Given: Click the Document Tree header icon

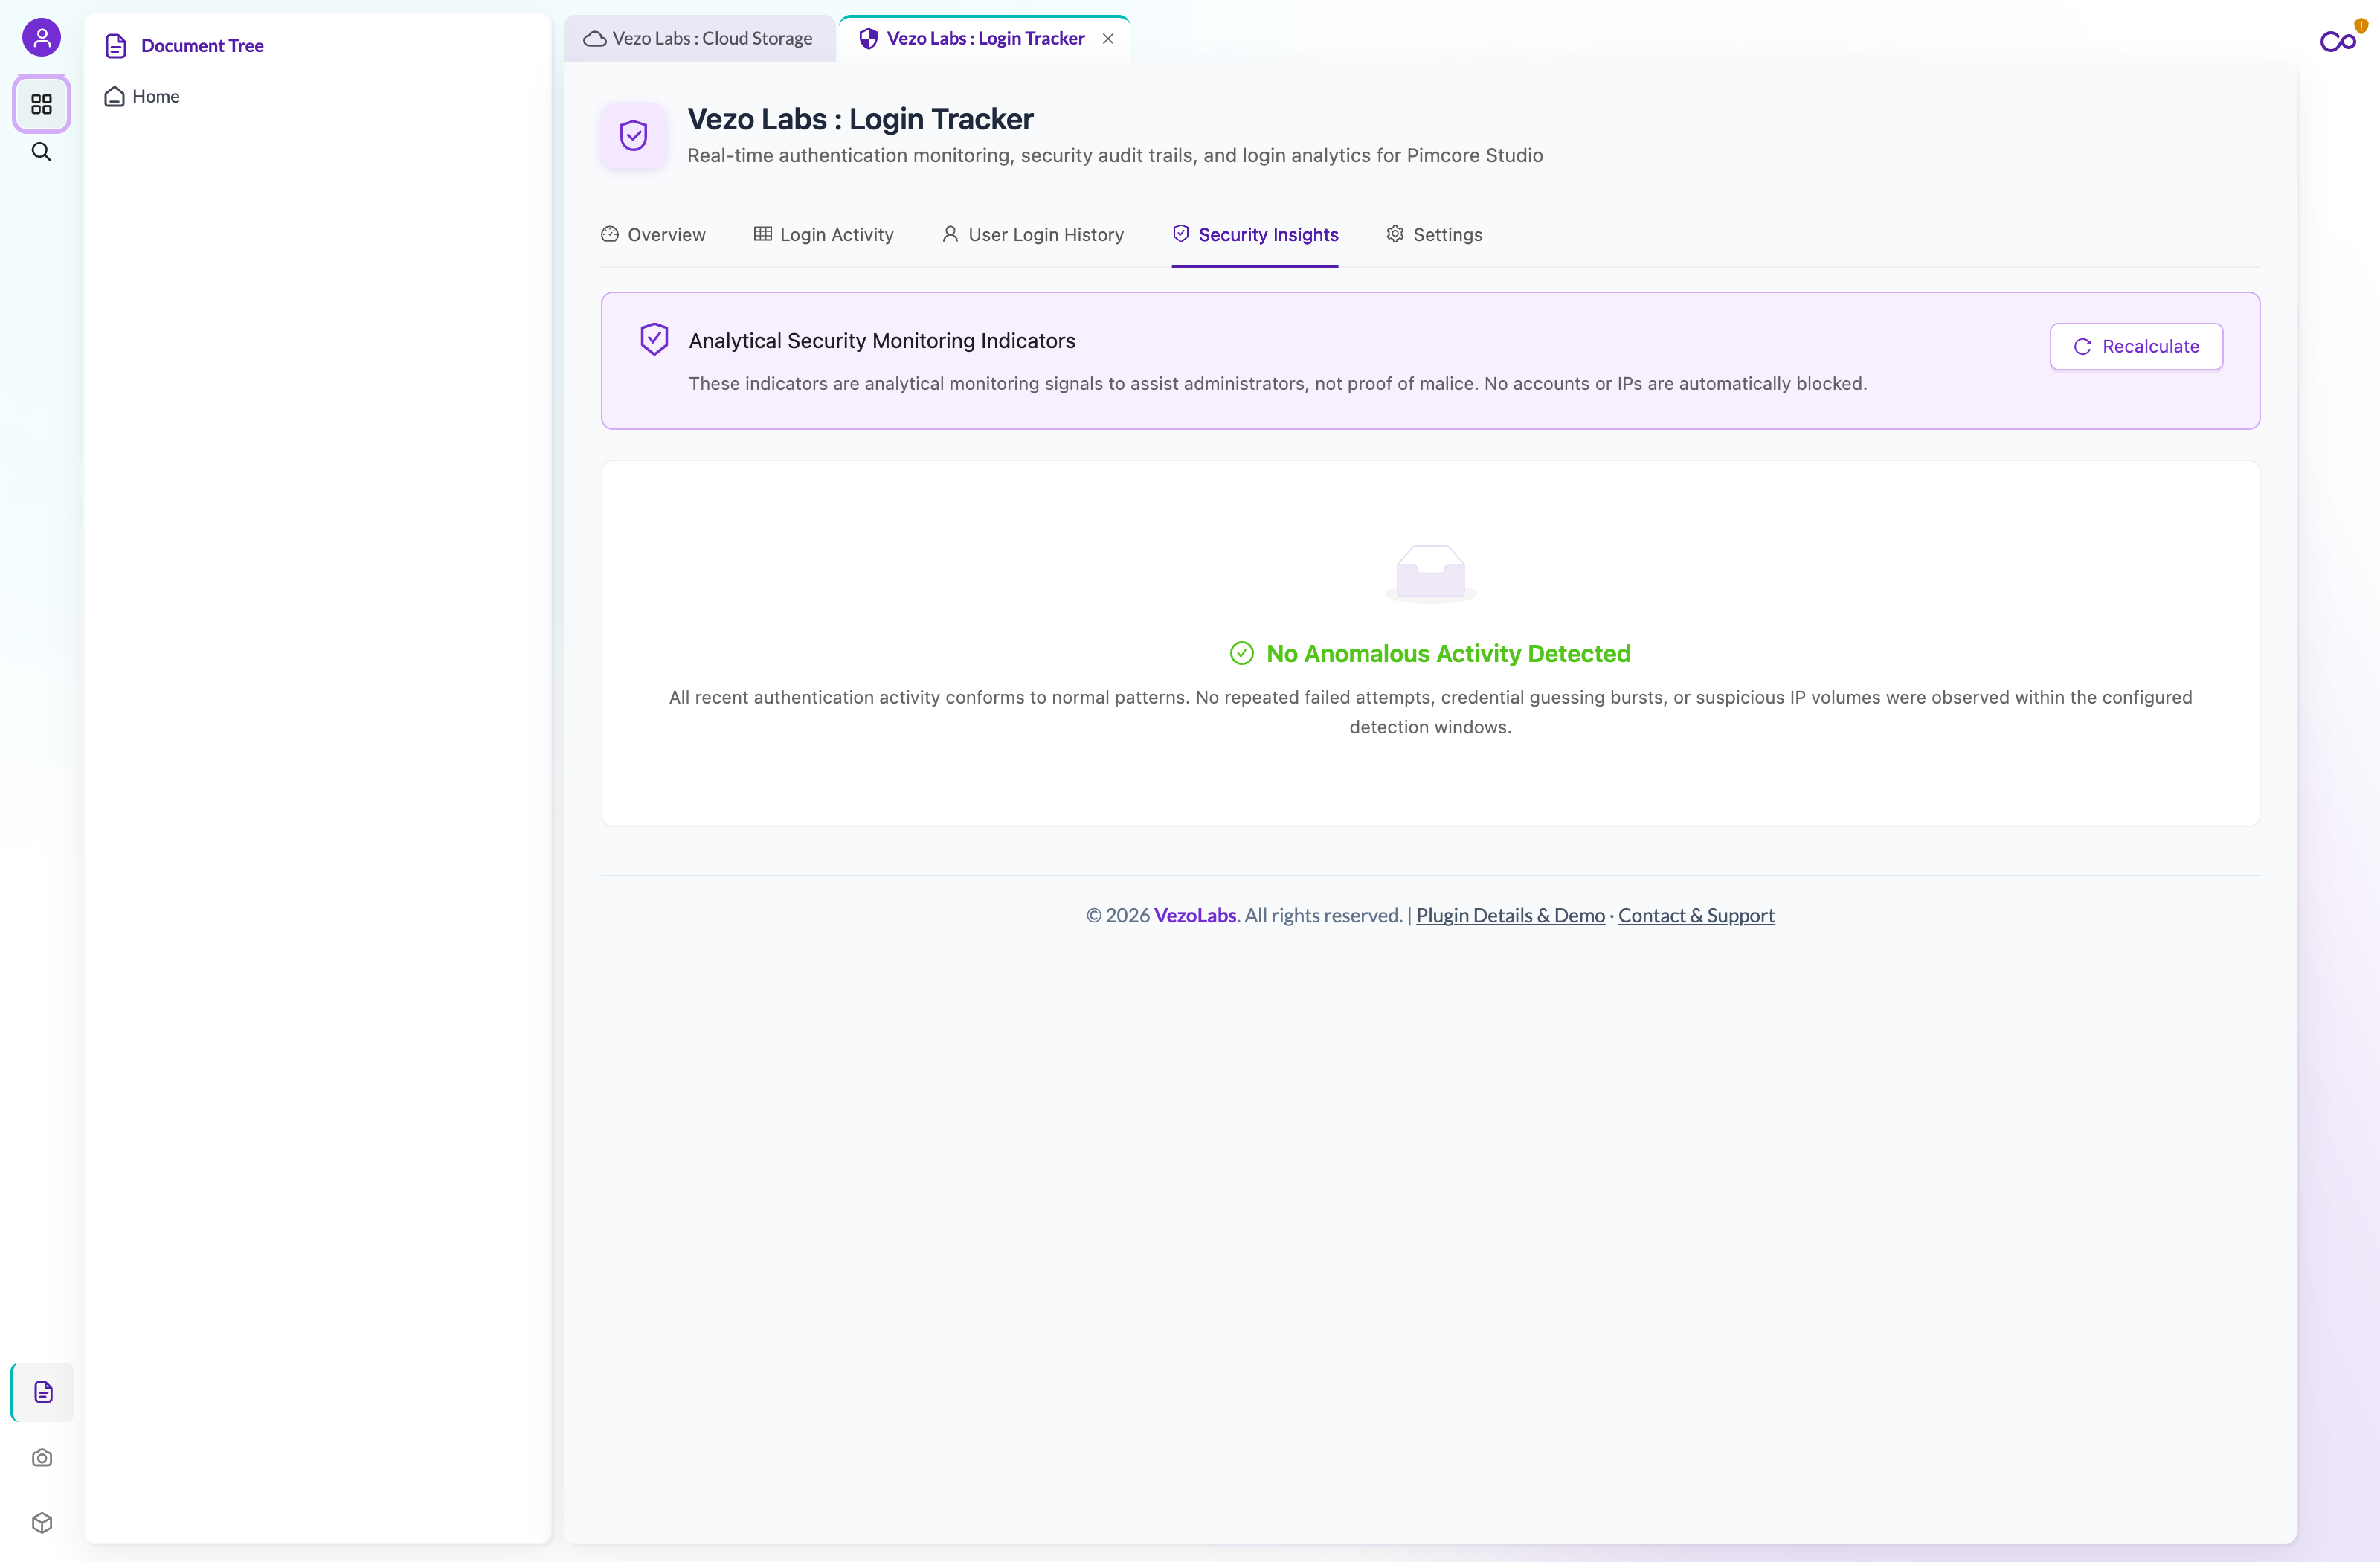Looking at the screenshot, I should tap(116, 46).
